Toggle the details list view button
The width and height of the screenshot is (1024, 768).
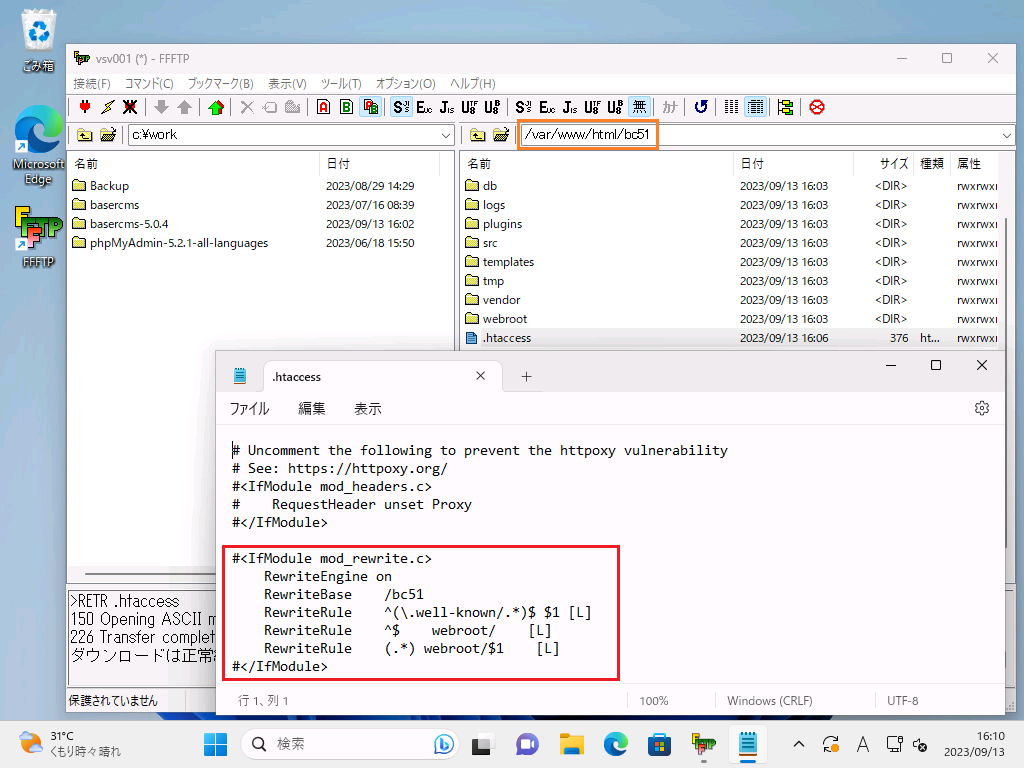pos(756,107)
